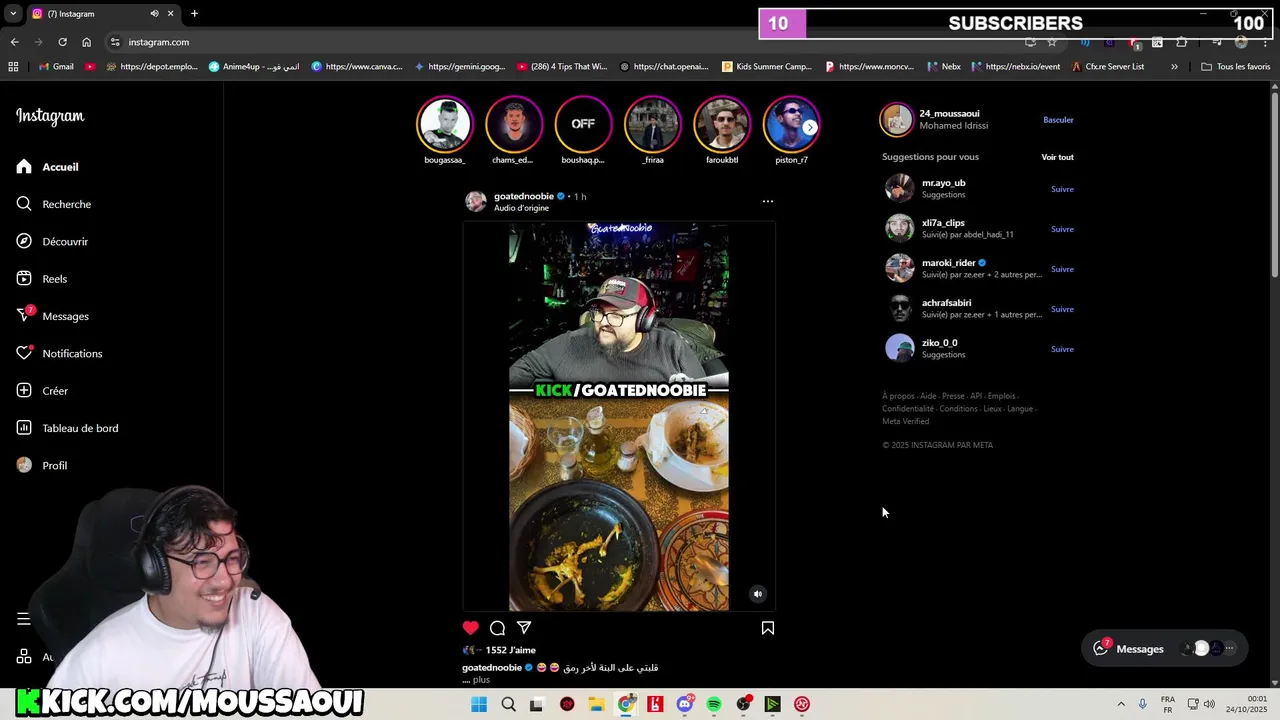Follow ziko_0_0

(1062, 349)
